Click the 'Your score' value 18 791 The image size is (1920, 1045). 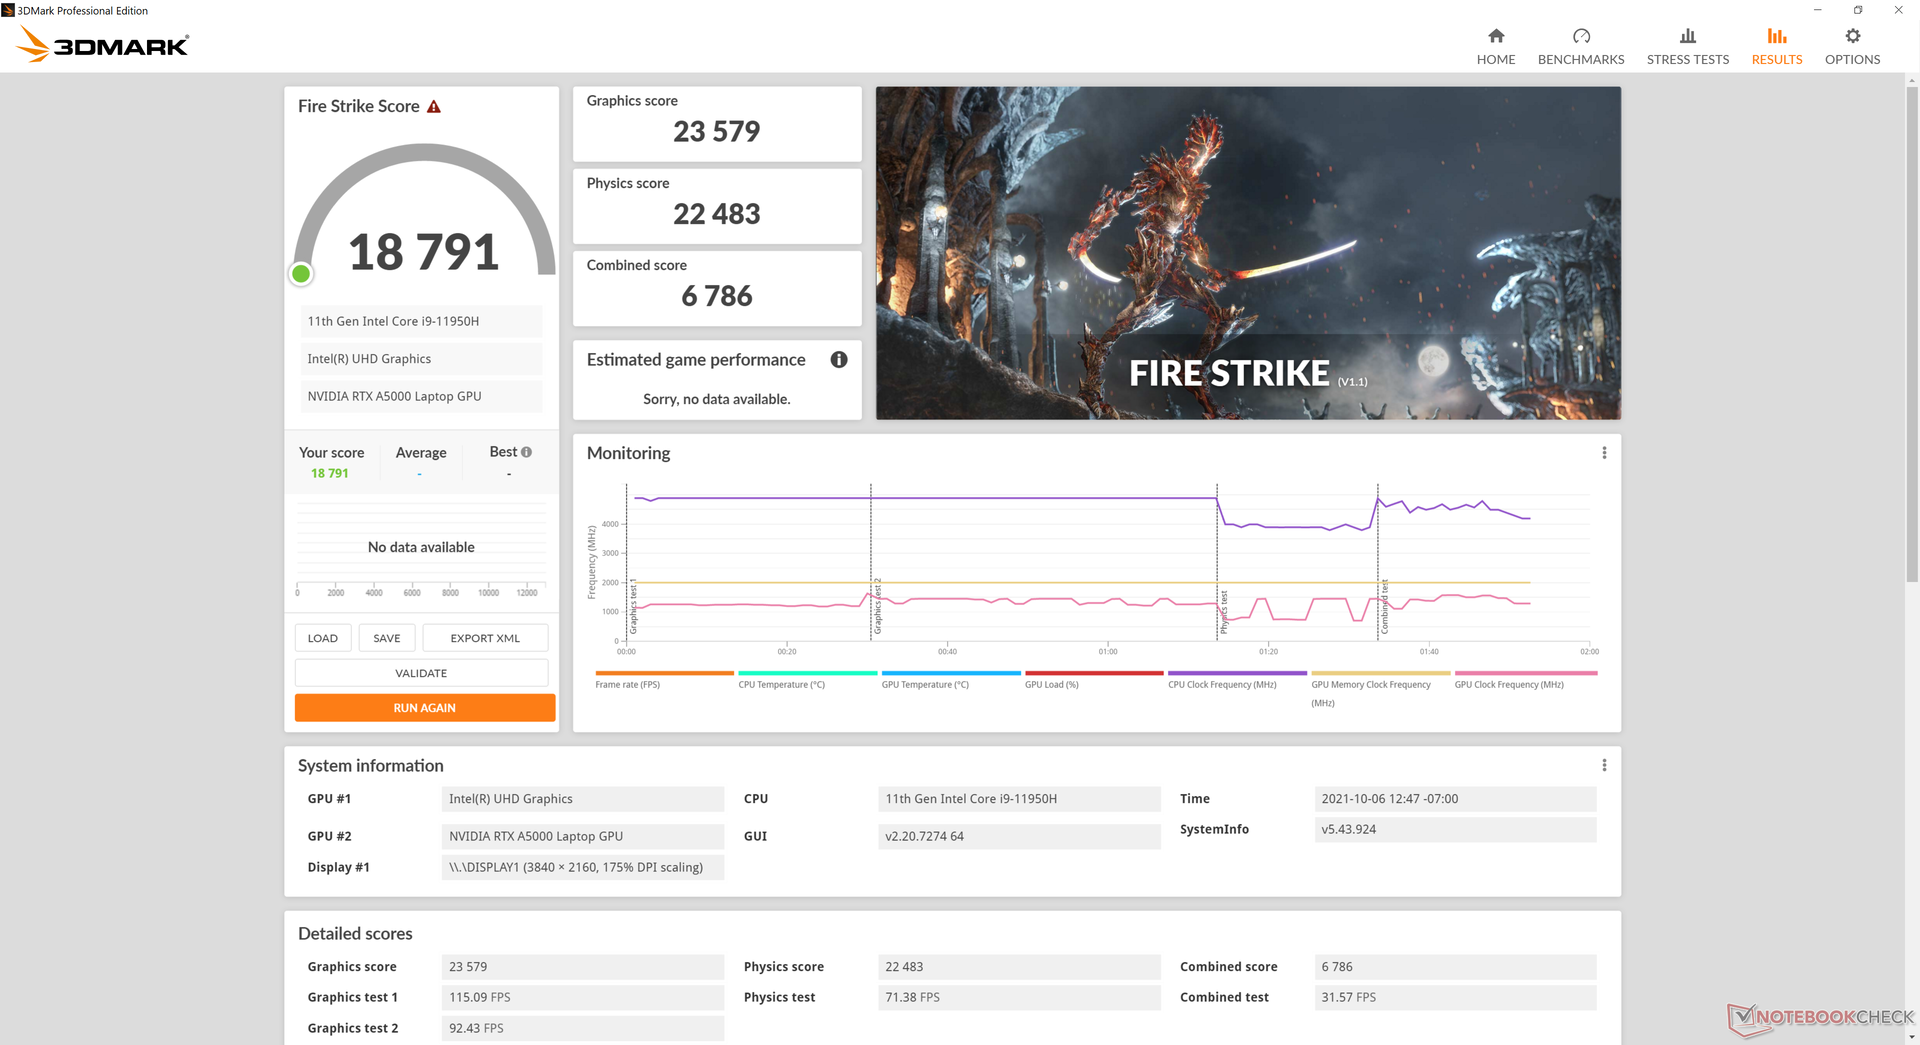pos(330,474)
